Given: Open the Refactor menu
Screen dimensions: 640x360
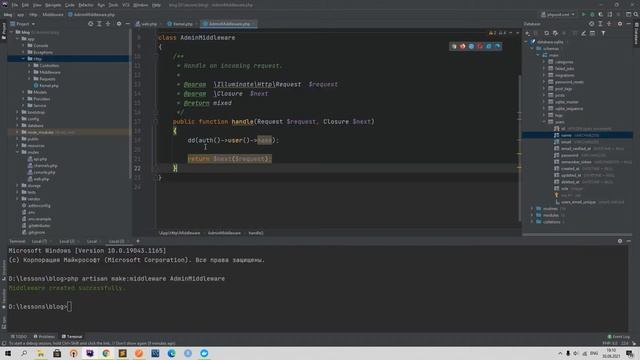Looking at the screenshot, I should point(86,5).
